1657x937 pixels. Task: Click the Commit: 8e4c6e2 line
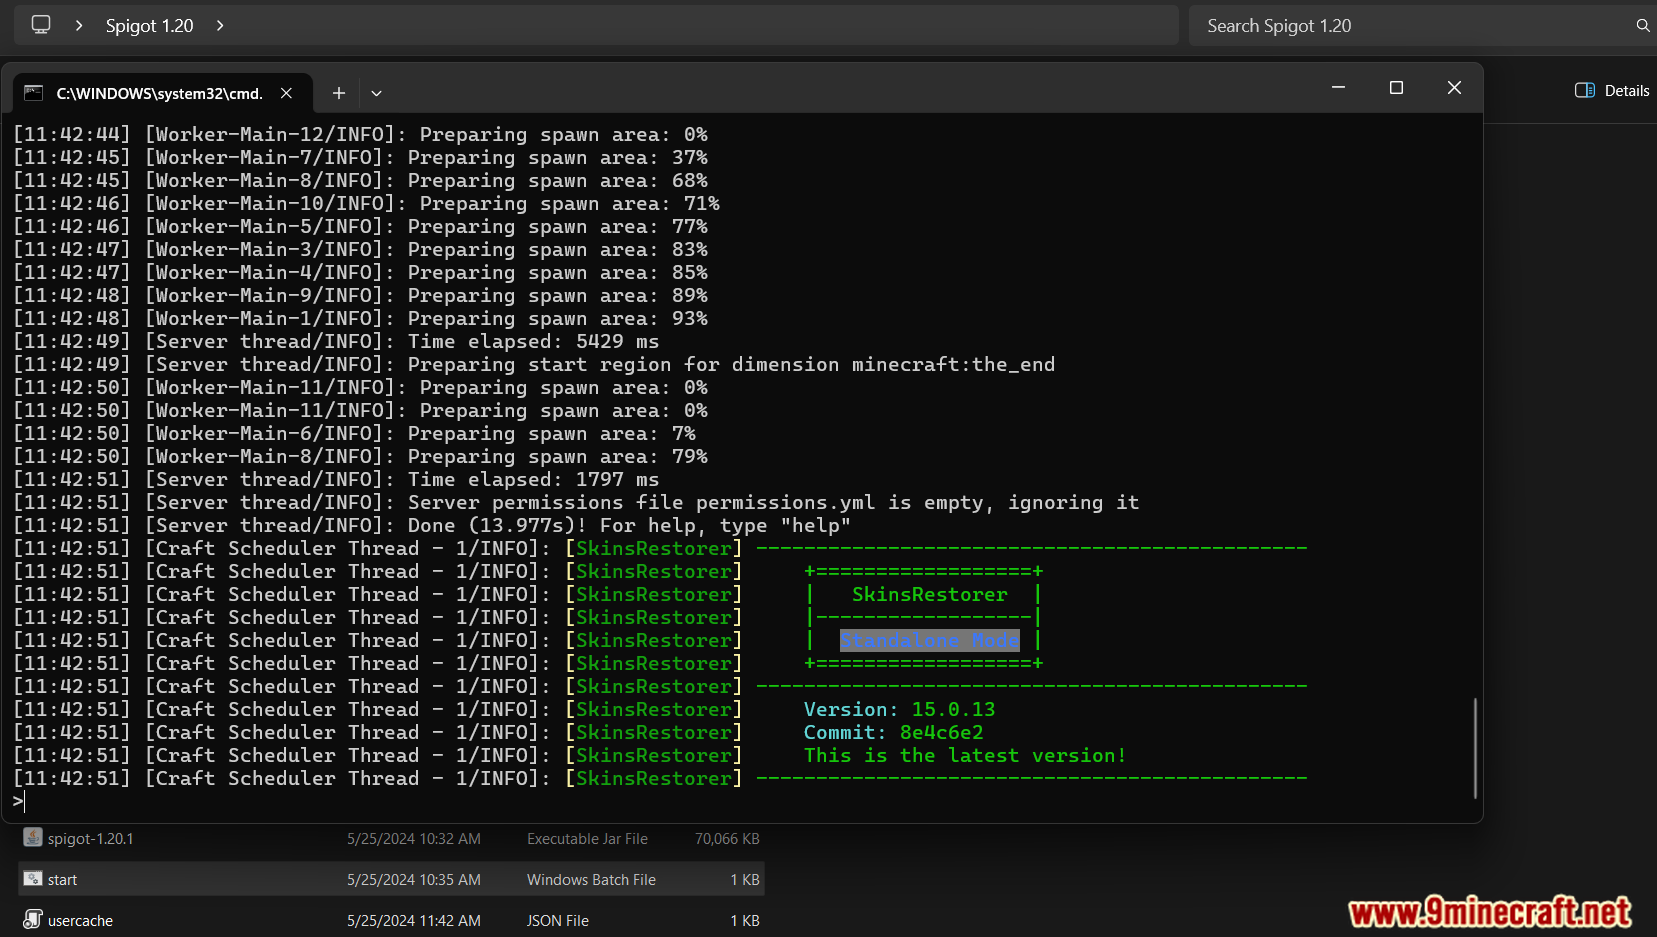pos(893,733)
